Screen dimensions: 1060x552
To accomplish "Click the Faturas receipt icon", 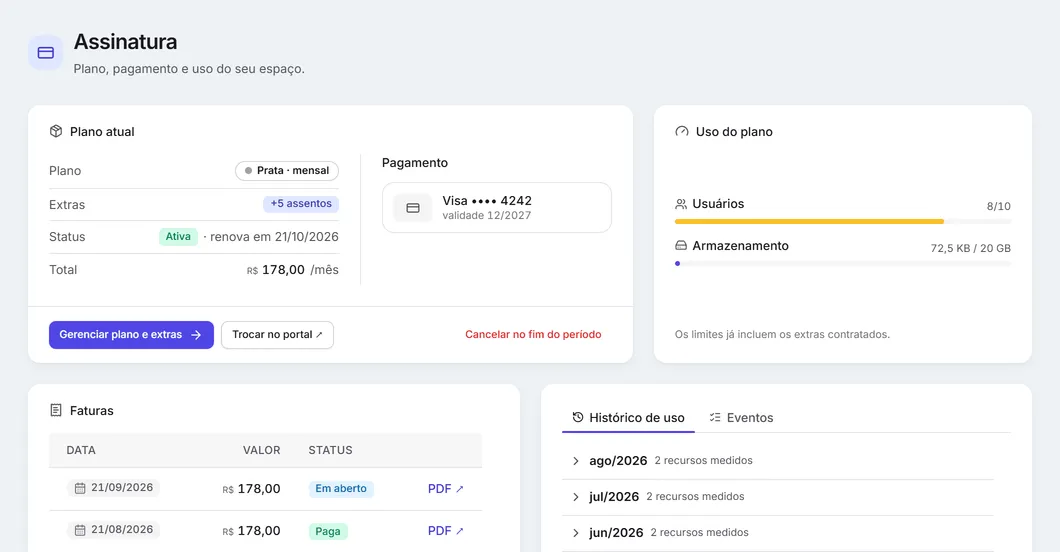I will [56, 410].
